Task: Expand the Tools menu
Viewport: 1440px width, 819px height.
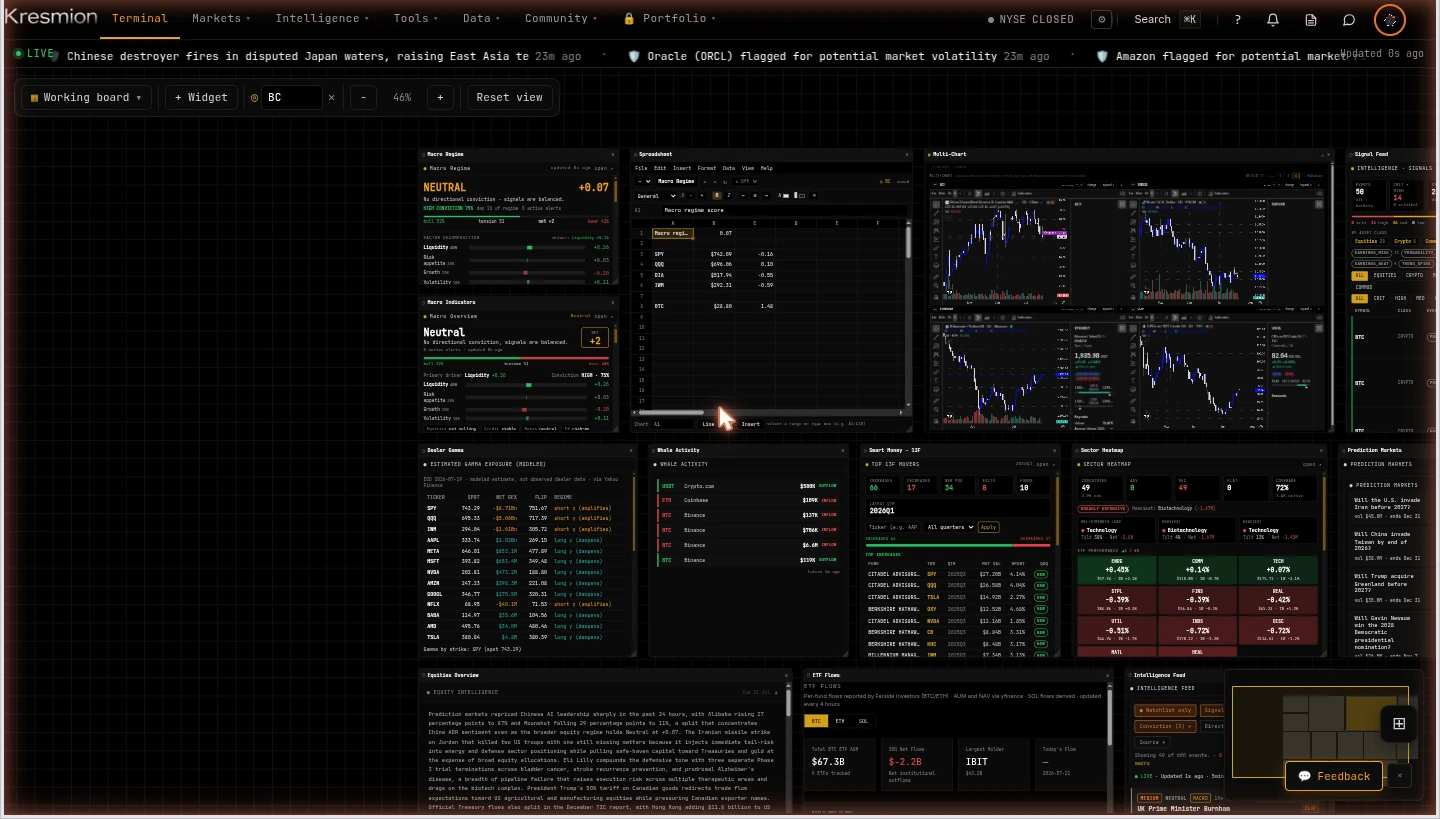Action: (417, 18)
